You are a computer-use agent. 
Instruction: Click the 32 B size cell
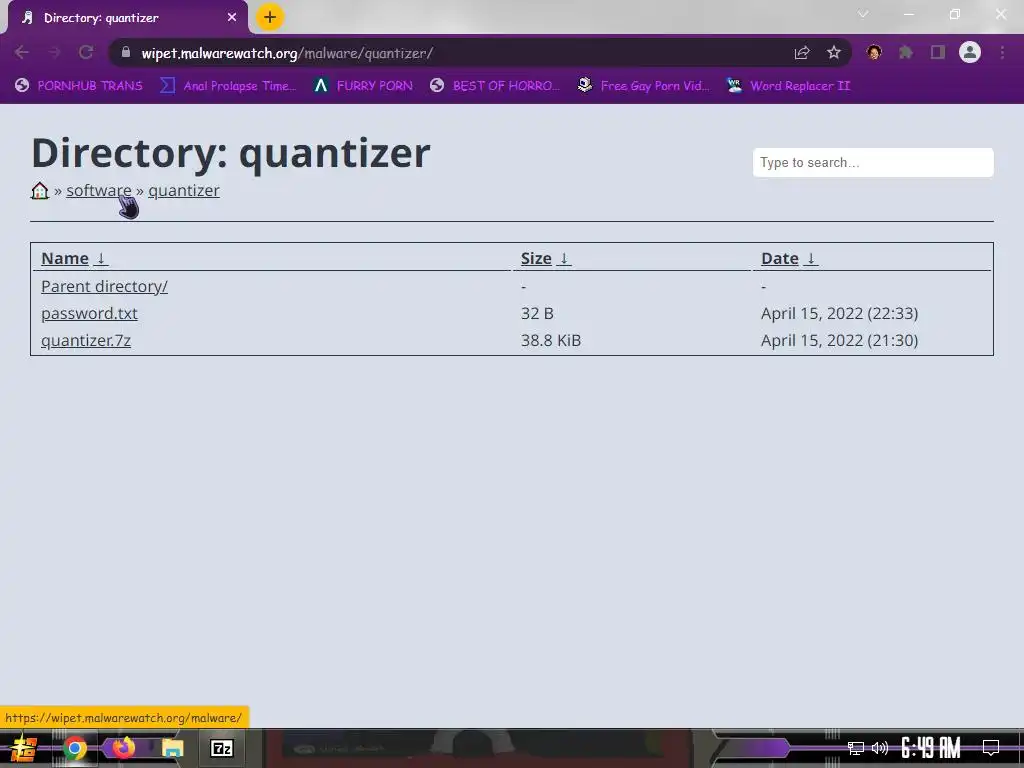click(537, 313)
